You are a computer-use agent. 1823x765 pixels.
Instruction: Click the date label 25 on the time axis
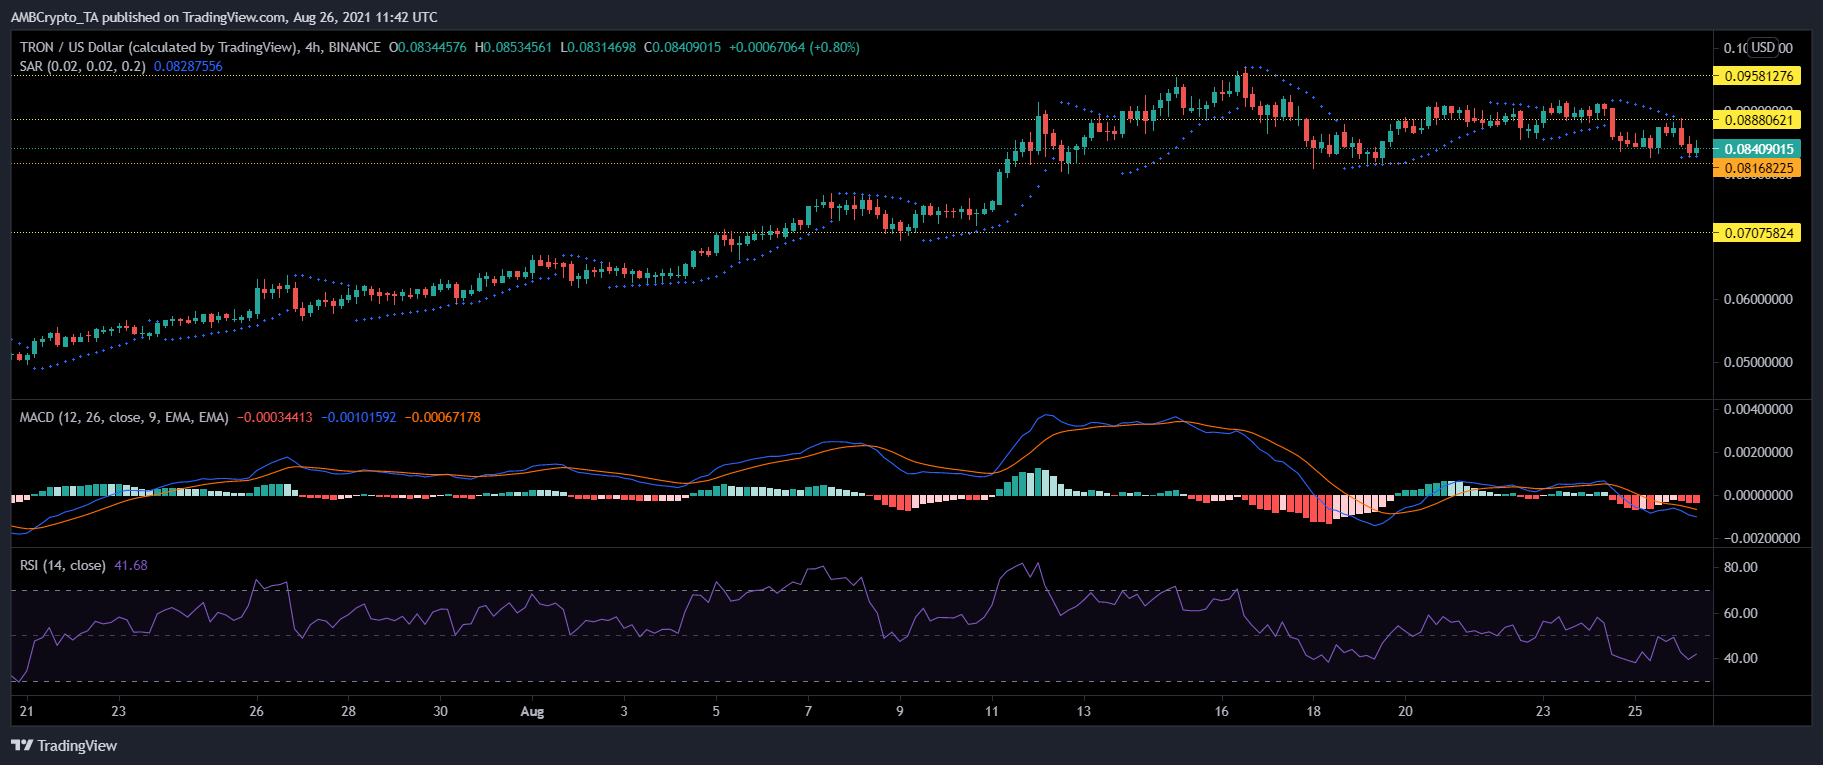coord(1635,712)
